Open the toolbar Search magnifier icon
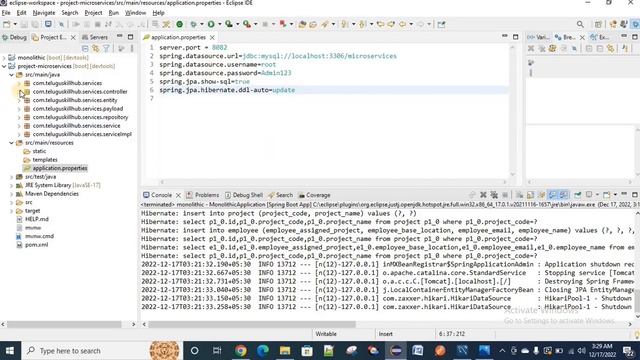The width and height of the screenshot is (640, 360). pos(580,24)
